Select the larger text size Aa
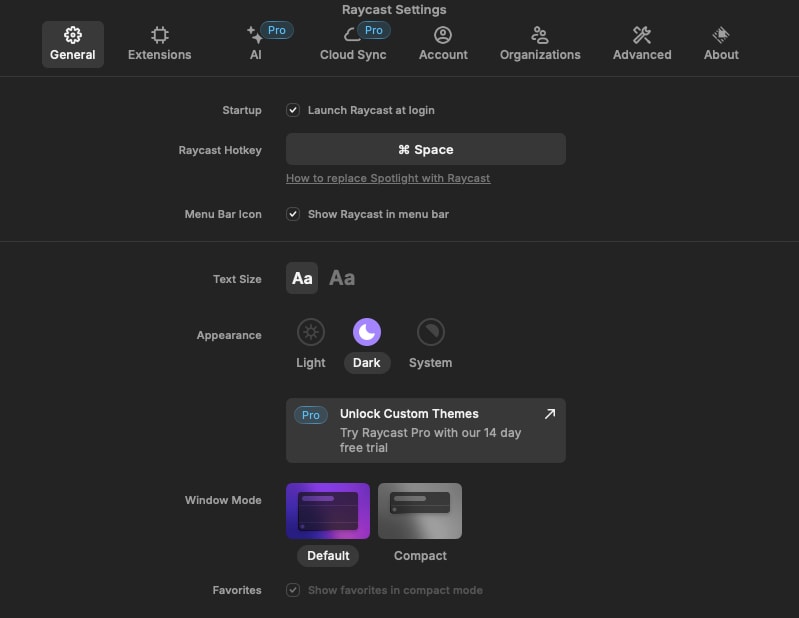Image resolution: width=799 pixels, height=618 pixels. (x=342, y=278)
